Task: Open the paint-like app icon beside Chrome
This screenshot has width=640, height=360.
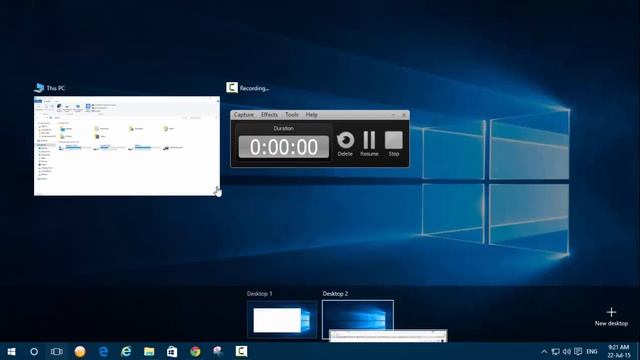Action: point(218,351)
